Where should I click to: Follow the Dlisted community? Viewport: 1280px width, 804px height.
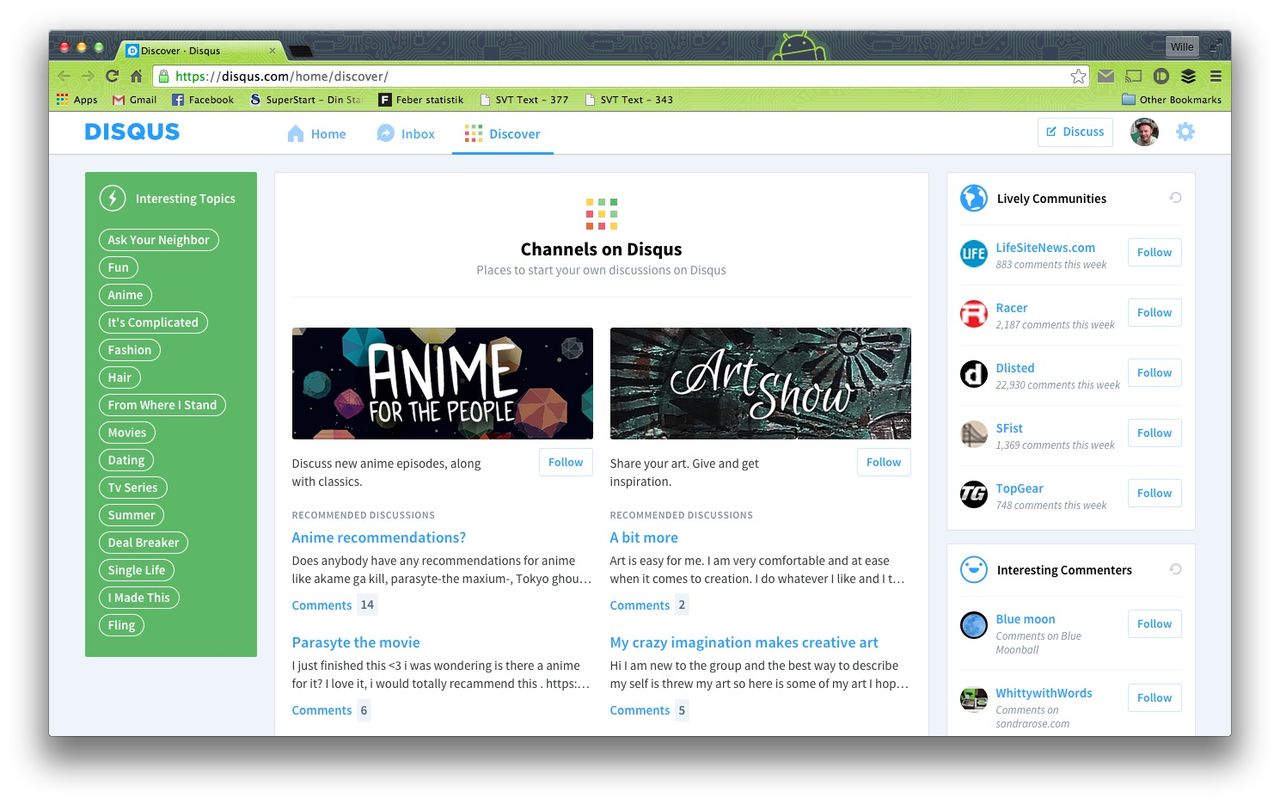tap(1154, 372)
